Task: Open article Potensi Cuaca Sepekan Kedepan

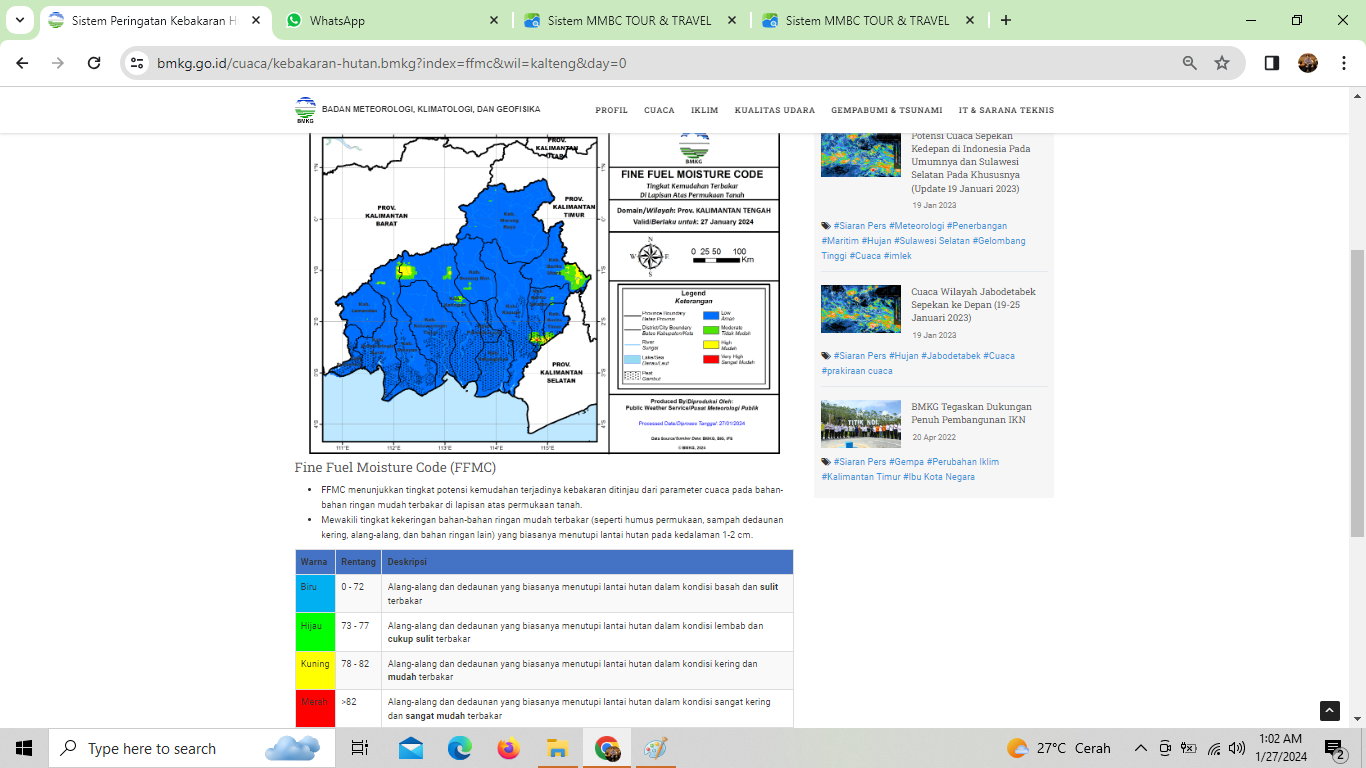Action: [x=971, y=162]
